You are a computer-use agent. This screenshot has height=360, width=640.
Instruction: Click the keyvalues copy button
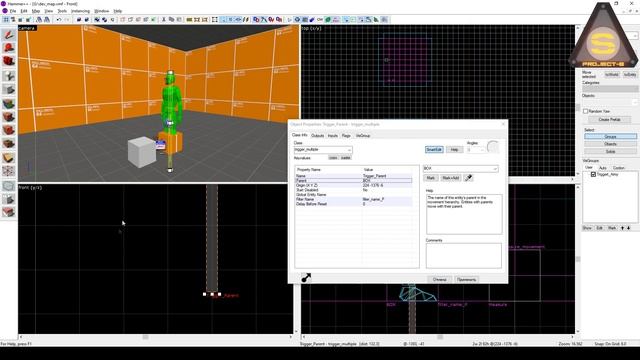(333, 158)
